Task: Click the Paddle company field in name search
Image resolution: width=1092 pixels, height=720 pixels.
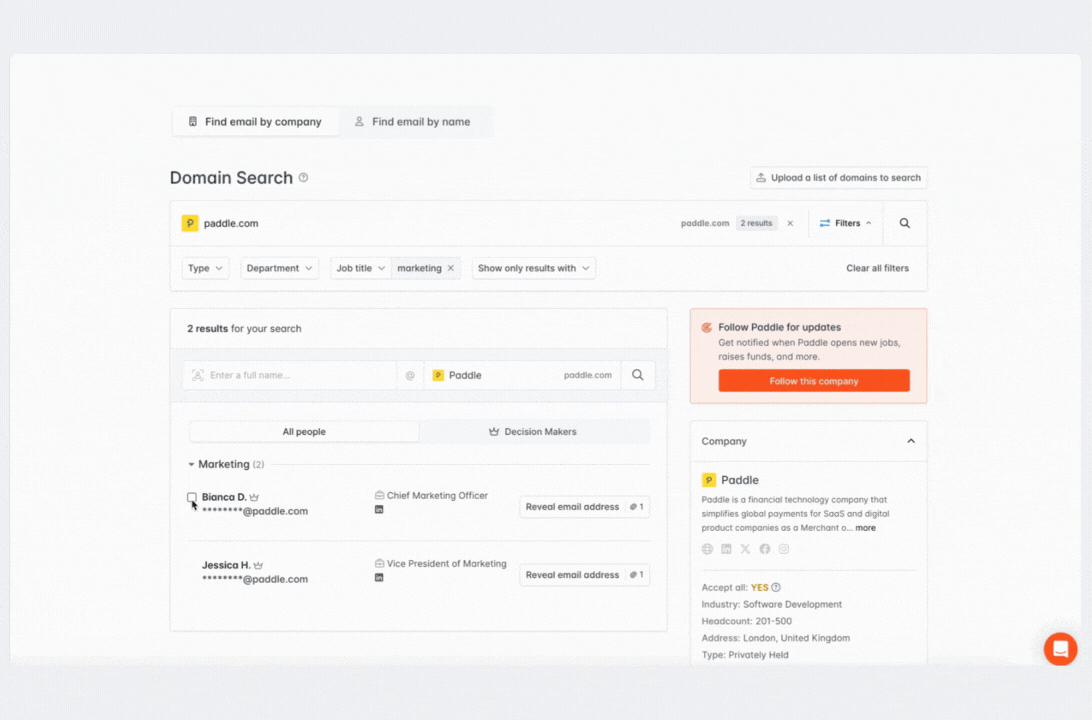Action: pos(522,375)
